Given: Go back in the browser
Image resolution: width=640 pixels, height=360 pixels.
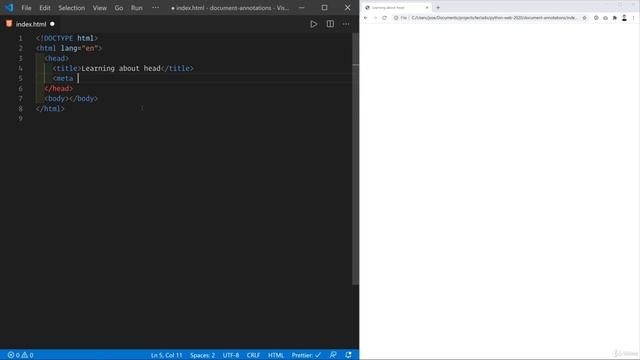Looking at the screenshot, I should 366,18.
